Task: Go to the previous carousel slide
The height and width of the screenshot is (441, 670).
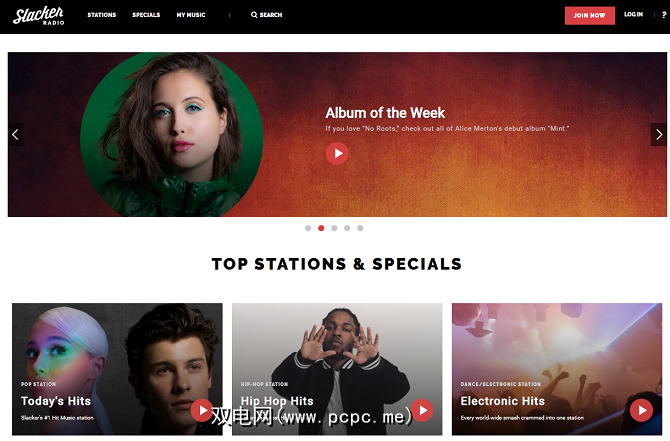Action: [x=15, y=135]
